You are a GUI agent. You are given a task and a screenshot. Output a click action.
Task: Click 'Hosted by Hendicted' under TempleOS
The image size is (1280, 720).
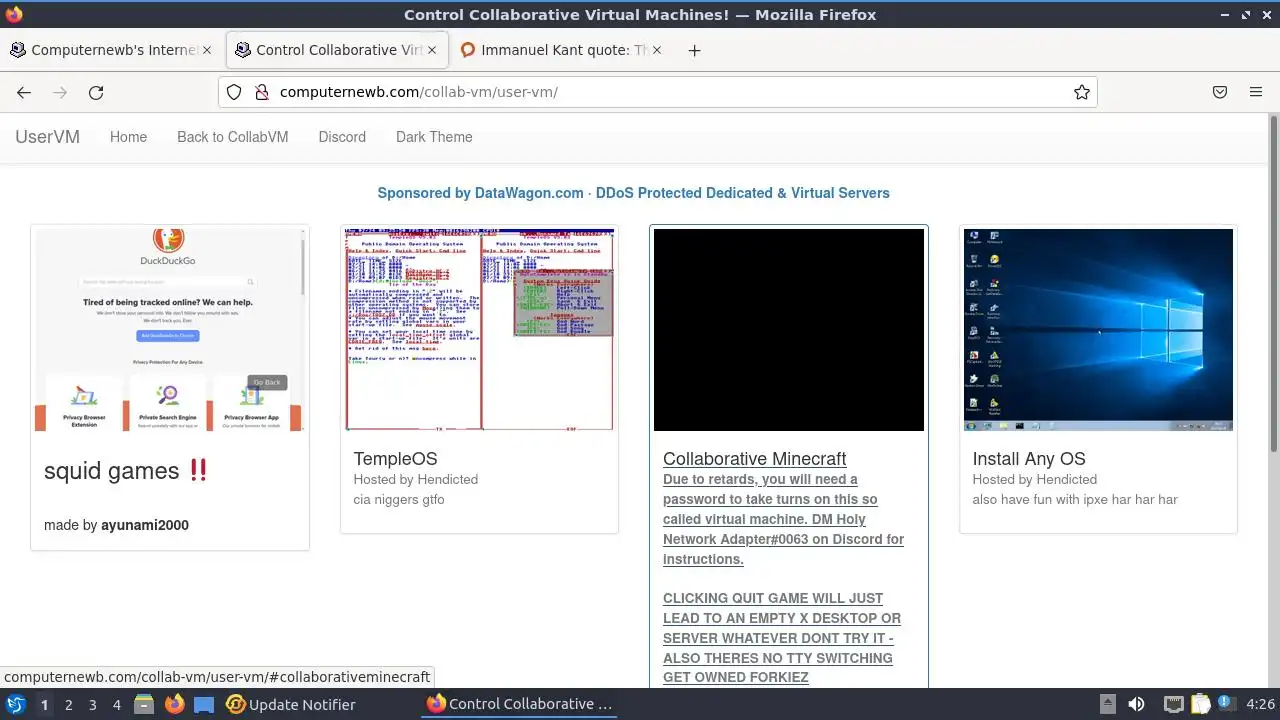[x=415, y=480]
